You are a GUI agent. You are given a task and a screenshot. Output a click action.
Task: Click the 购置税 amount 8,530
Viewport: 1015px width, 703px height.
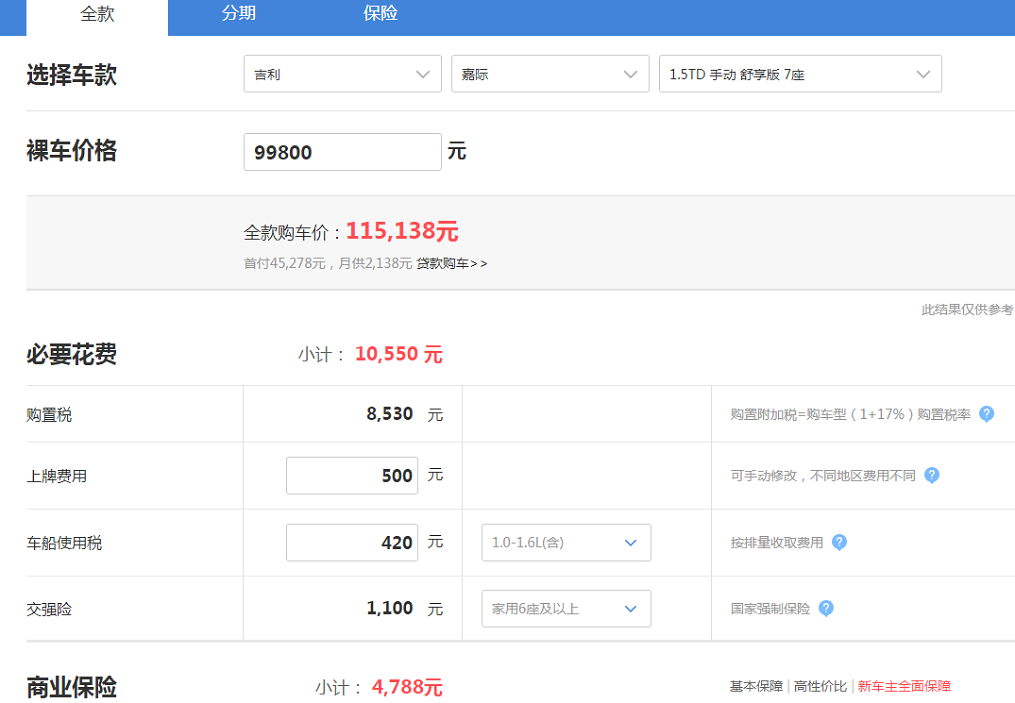[x=390, y=414]
